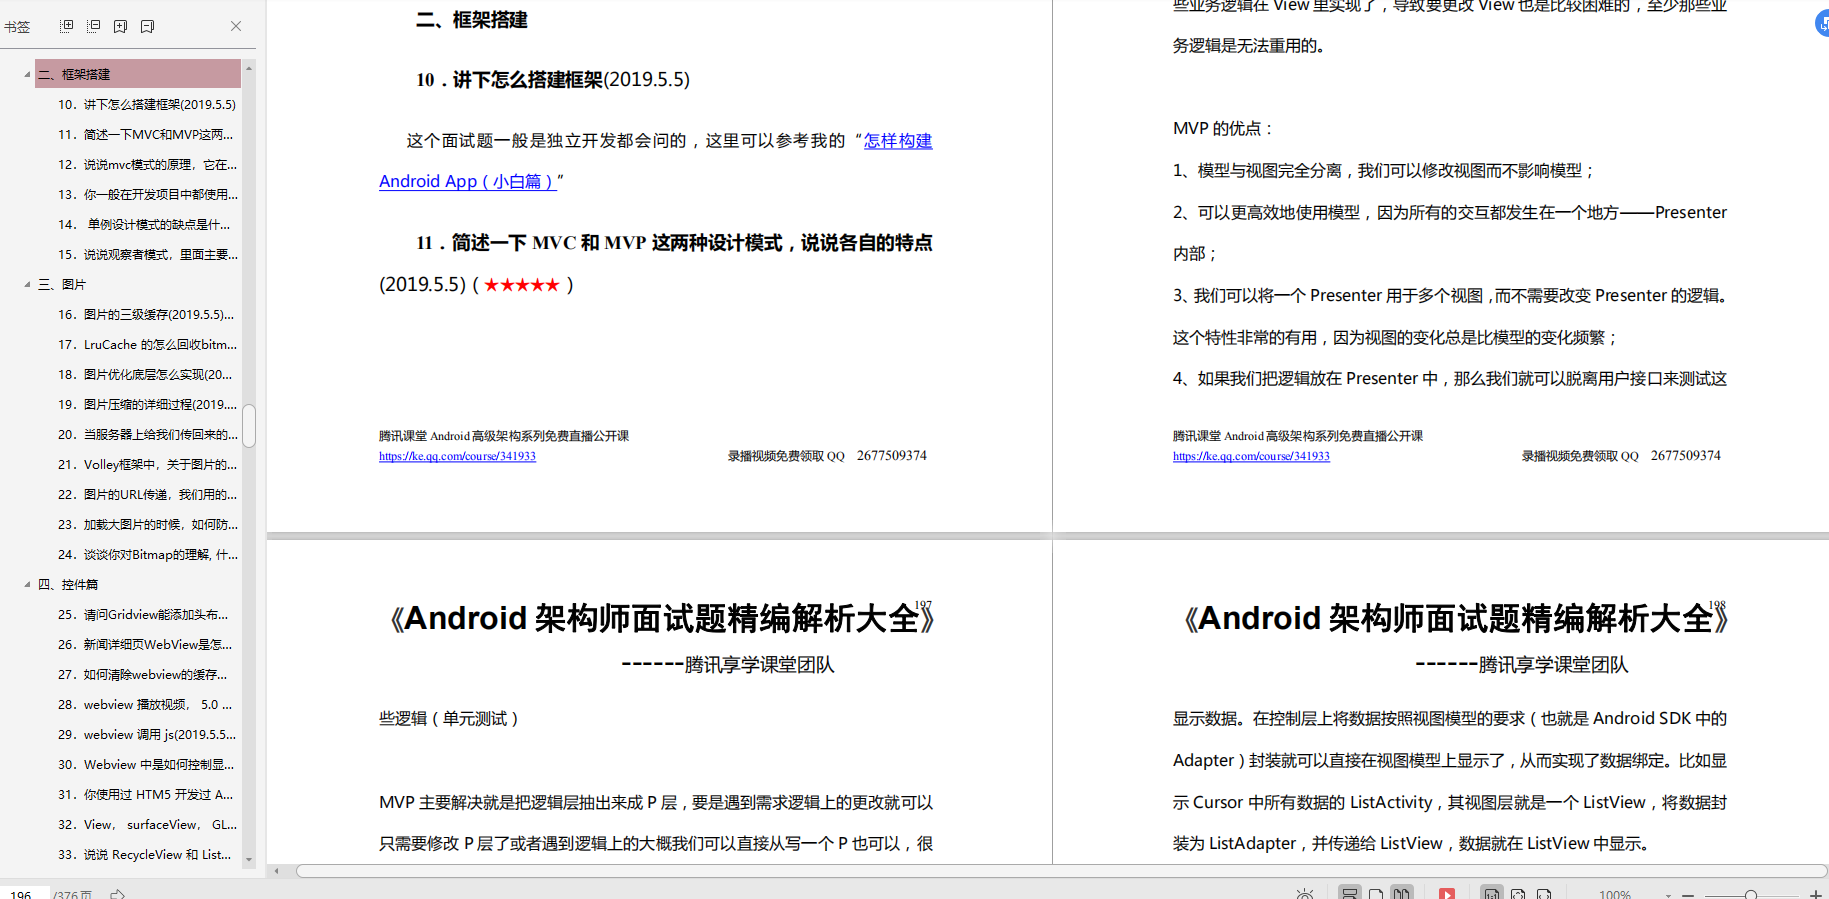The width and height of the screenshot is (1829, 899).
Task: Click the expand all bookmarks icon
Action: coord(67,26)
